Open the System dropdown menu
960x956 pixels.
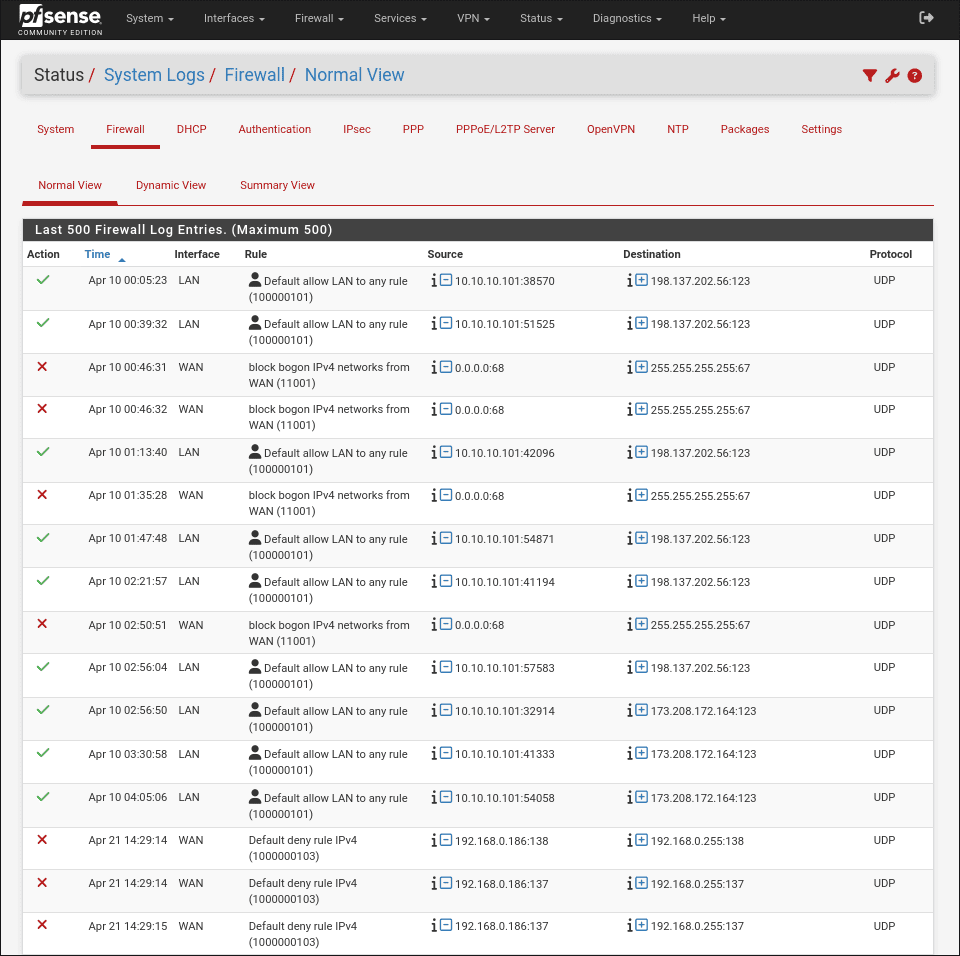pos(150,18)
